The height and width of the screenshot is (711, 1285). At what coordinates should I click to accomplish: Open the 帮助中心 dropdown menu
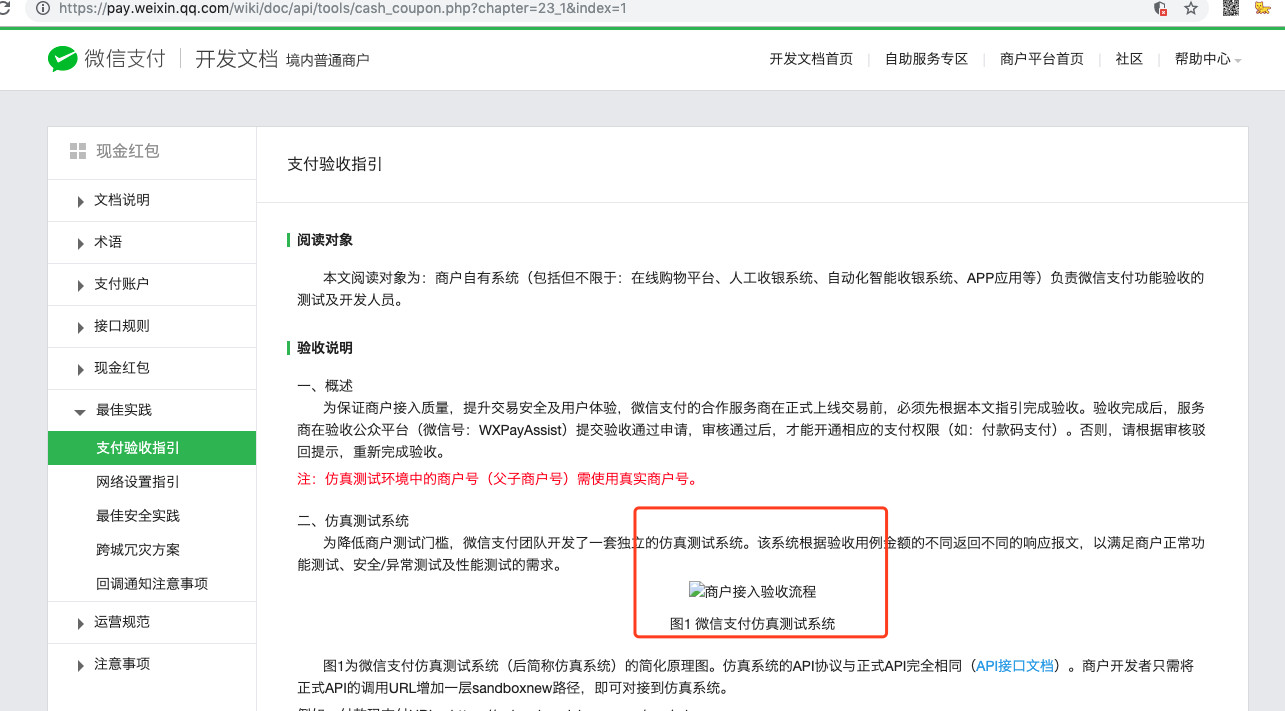(x=1208, y=59)
